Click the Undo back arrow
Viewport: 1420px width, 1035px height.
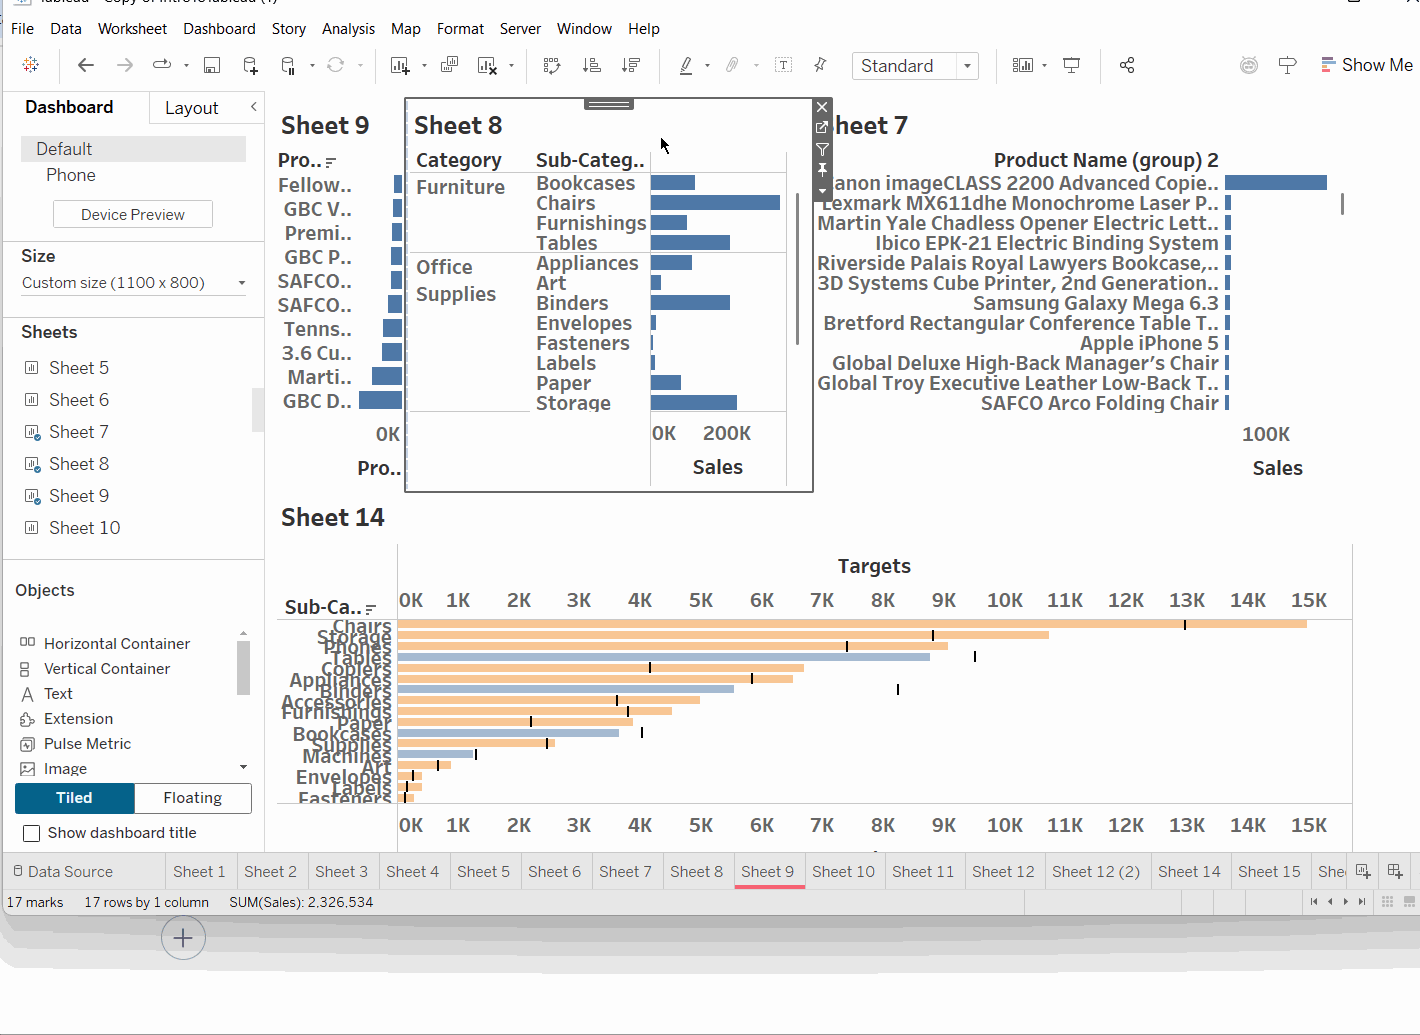86,66
